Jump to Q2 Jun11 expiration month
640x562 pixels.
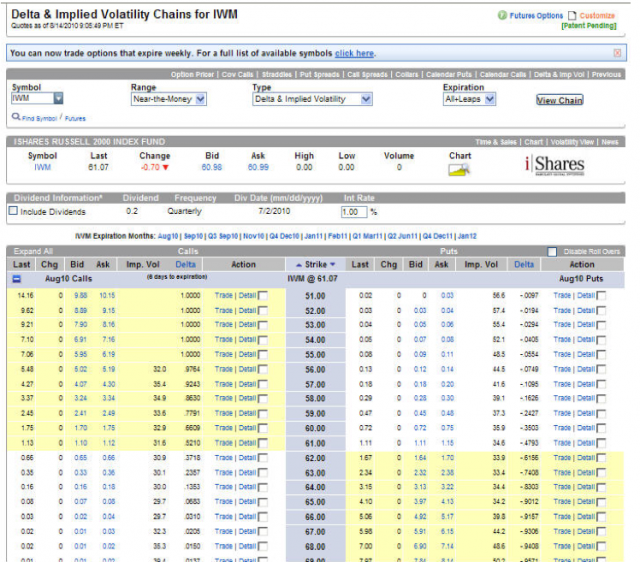coord(402,236)
